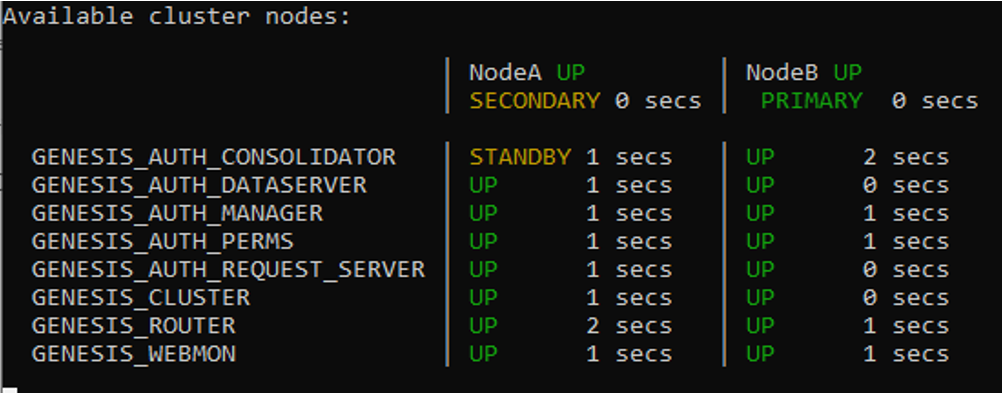Click the GENESIS_AUTH_REQUEST_SERVER process name
Viewport: 1002px width, 393px height.
tap(228, 270)
